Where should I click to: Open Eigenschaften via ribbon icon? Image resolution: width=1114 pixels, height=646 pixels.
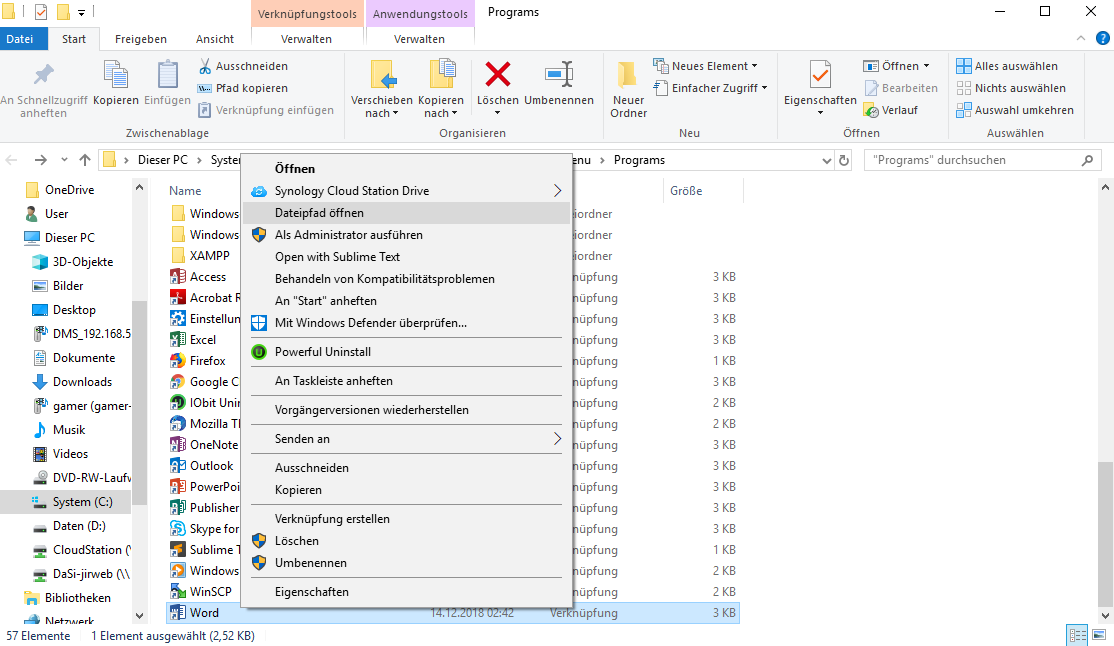819,76
